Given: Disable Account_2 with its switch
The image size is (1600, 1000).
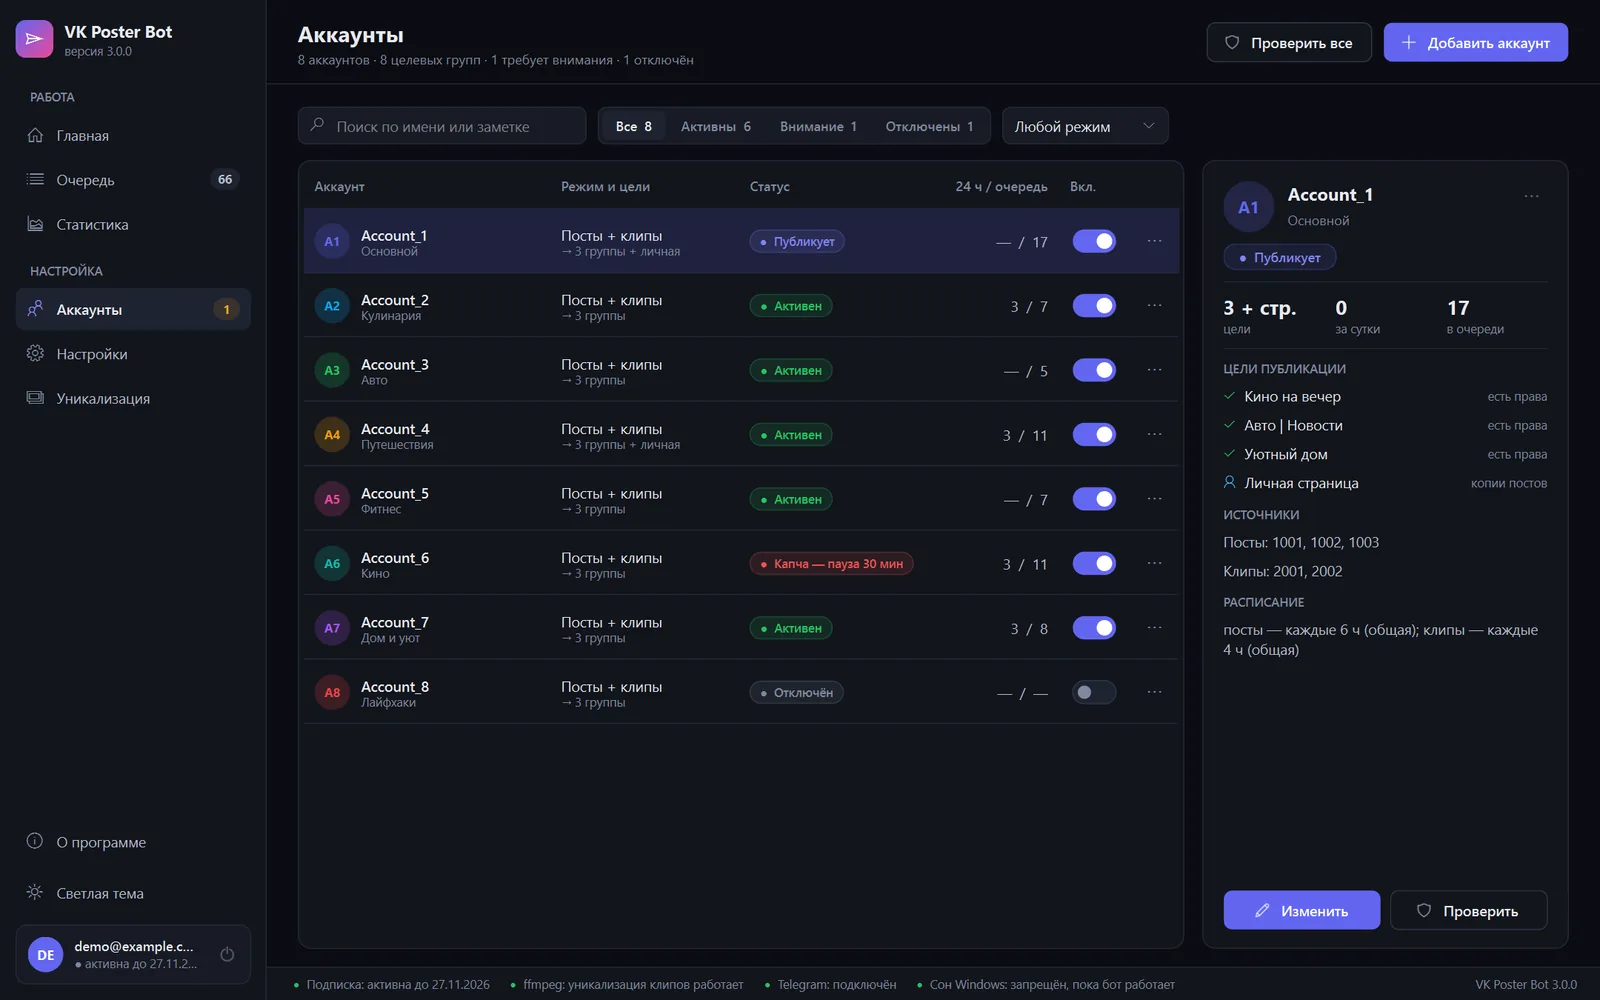Looking at the screenshot, I should [x=1094, y=305].
